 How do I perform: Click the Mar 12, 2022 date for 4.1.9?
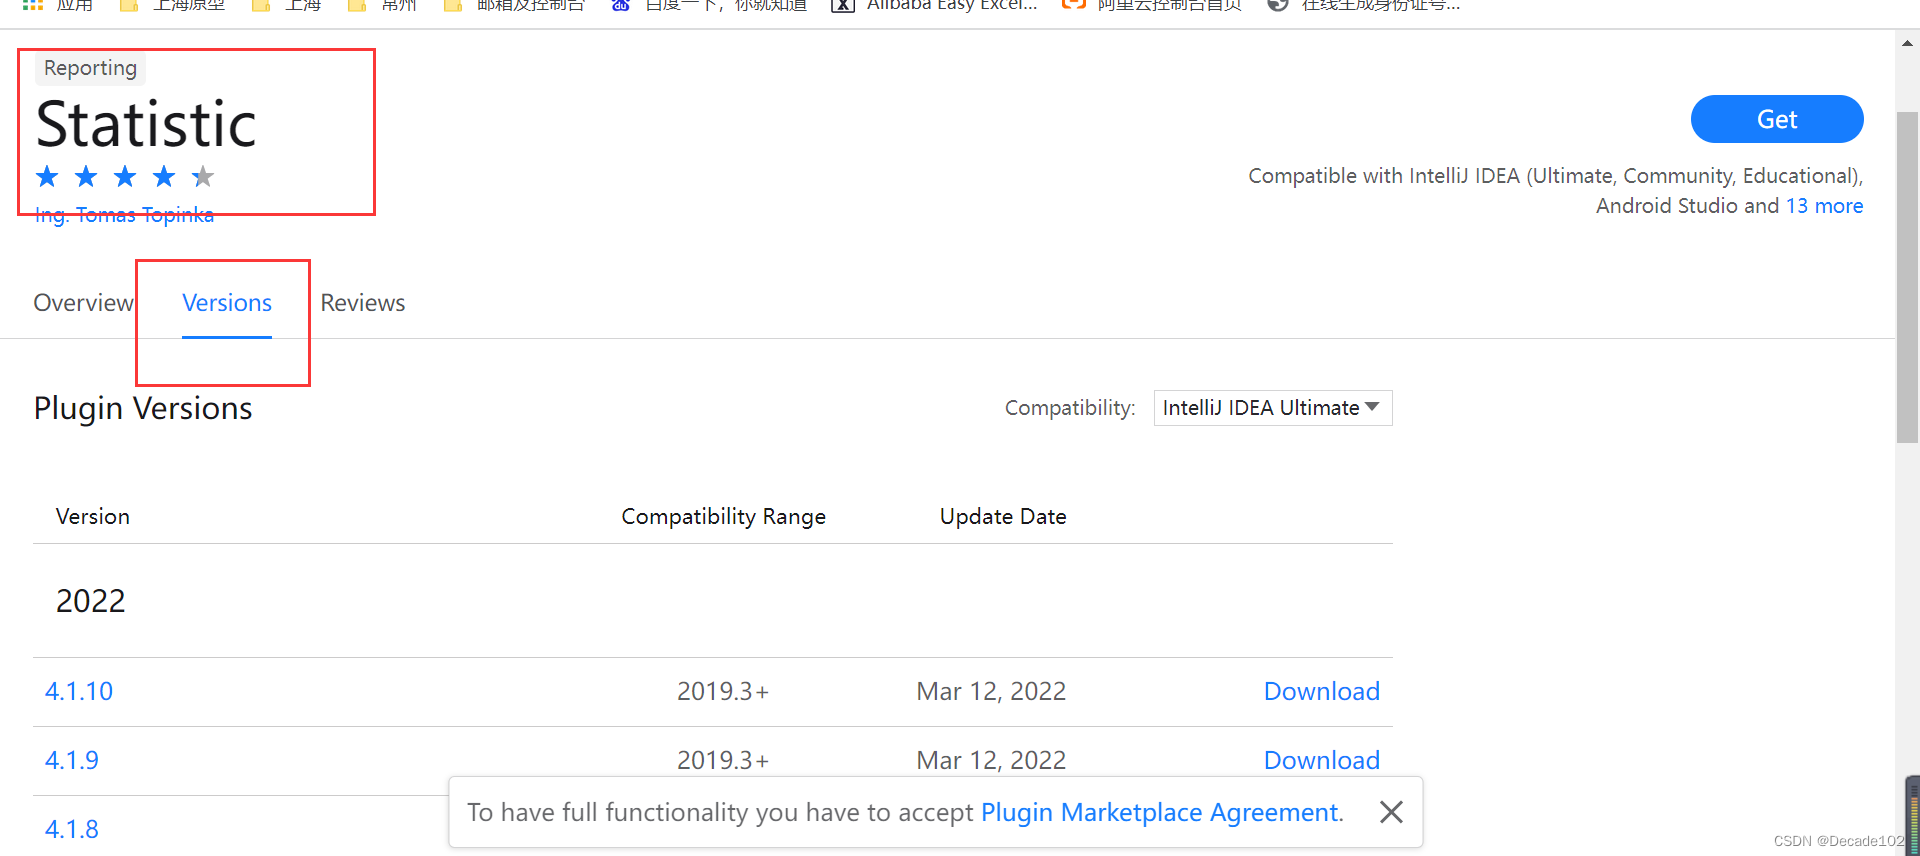point(991,760)
